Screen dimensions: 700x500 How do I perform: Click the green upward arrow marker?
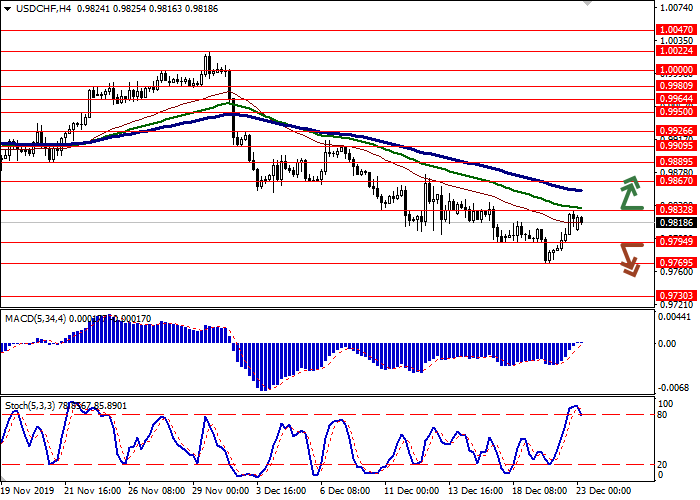tap(630, 193)
